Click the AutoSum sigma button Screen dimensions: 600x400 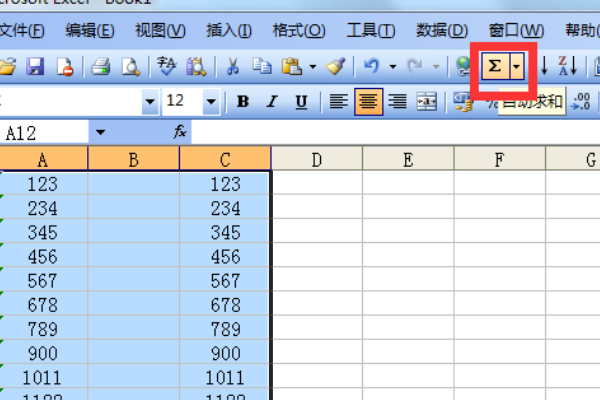(x=495, y=66)
